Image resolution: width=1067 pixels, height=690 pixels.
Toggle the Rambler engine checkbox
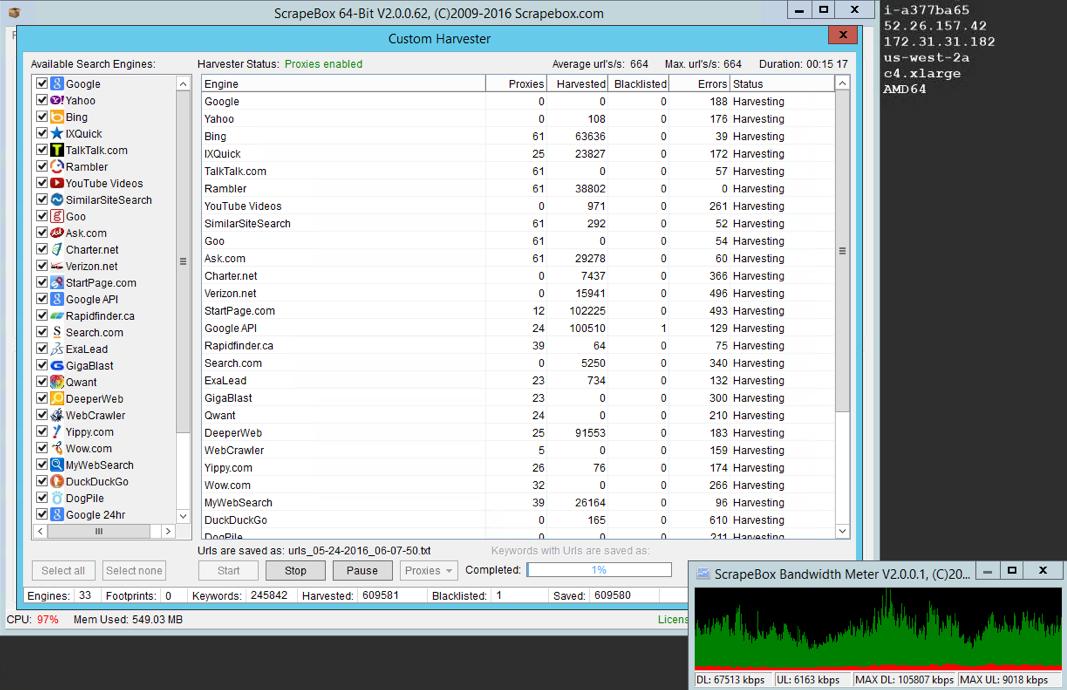42,167
